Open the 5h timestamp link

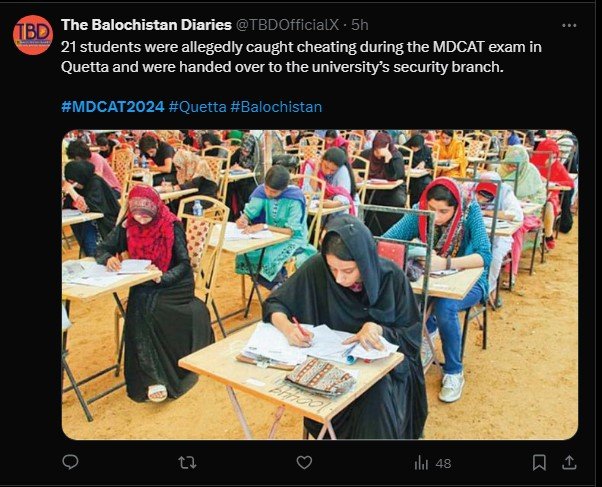click(360, 25)
